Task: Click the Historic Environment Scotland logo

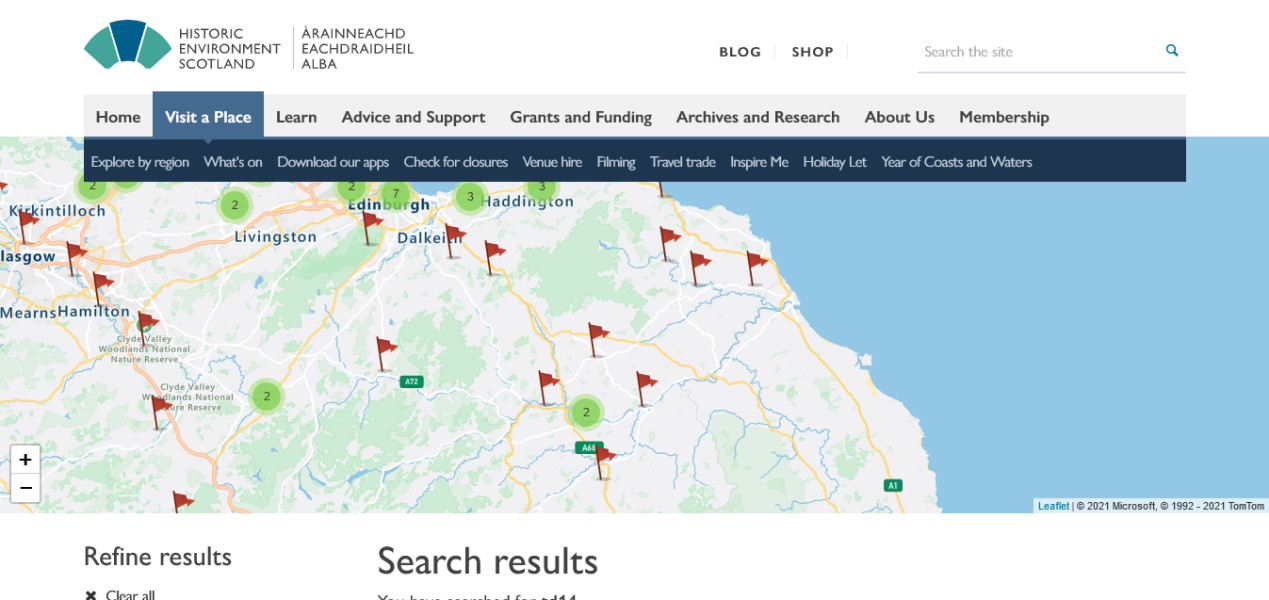Action: tap(249, 46)
